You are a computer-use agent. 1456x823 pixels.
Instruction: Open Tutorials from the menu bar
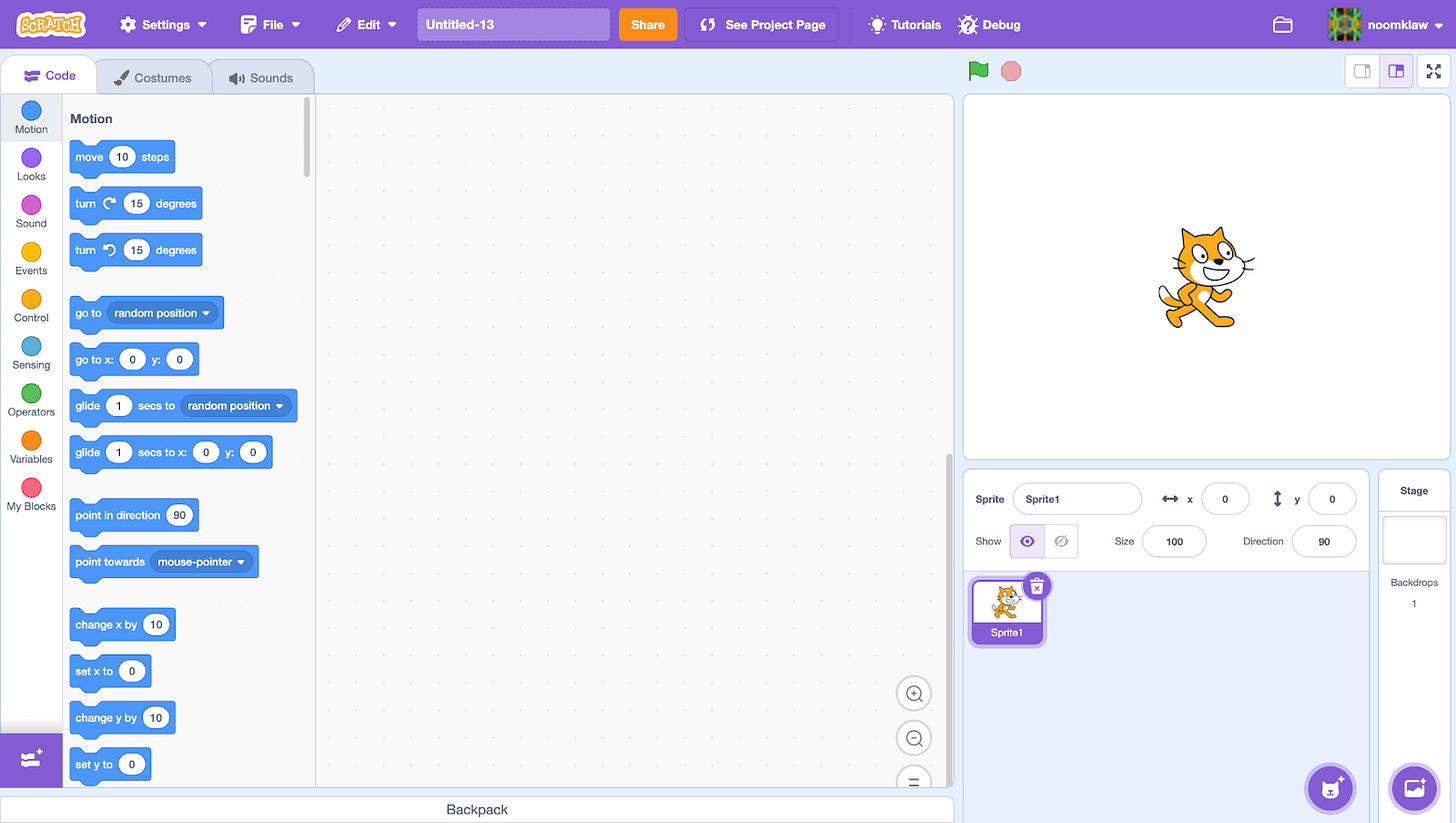904,24
